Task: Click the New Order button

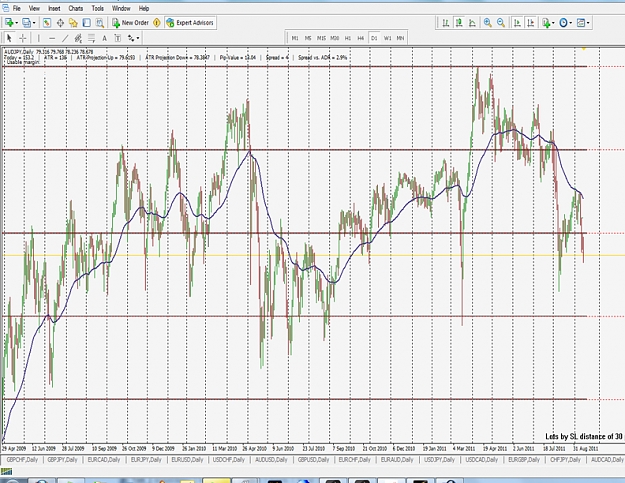Action: coord(130,23)
